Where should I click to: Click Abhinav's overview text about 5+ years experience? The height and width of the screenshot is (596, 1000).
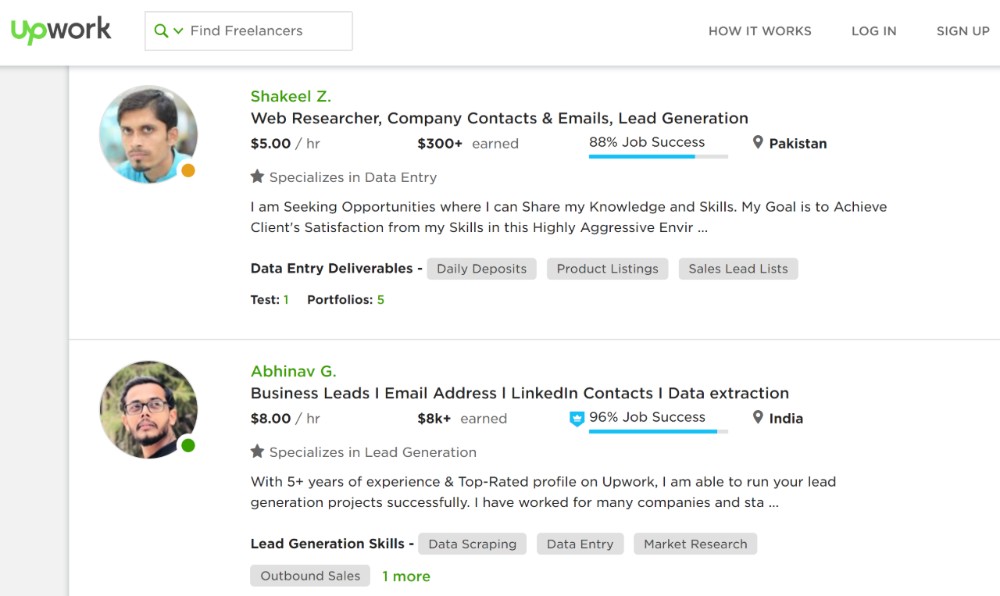click(x=543, y=491)
